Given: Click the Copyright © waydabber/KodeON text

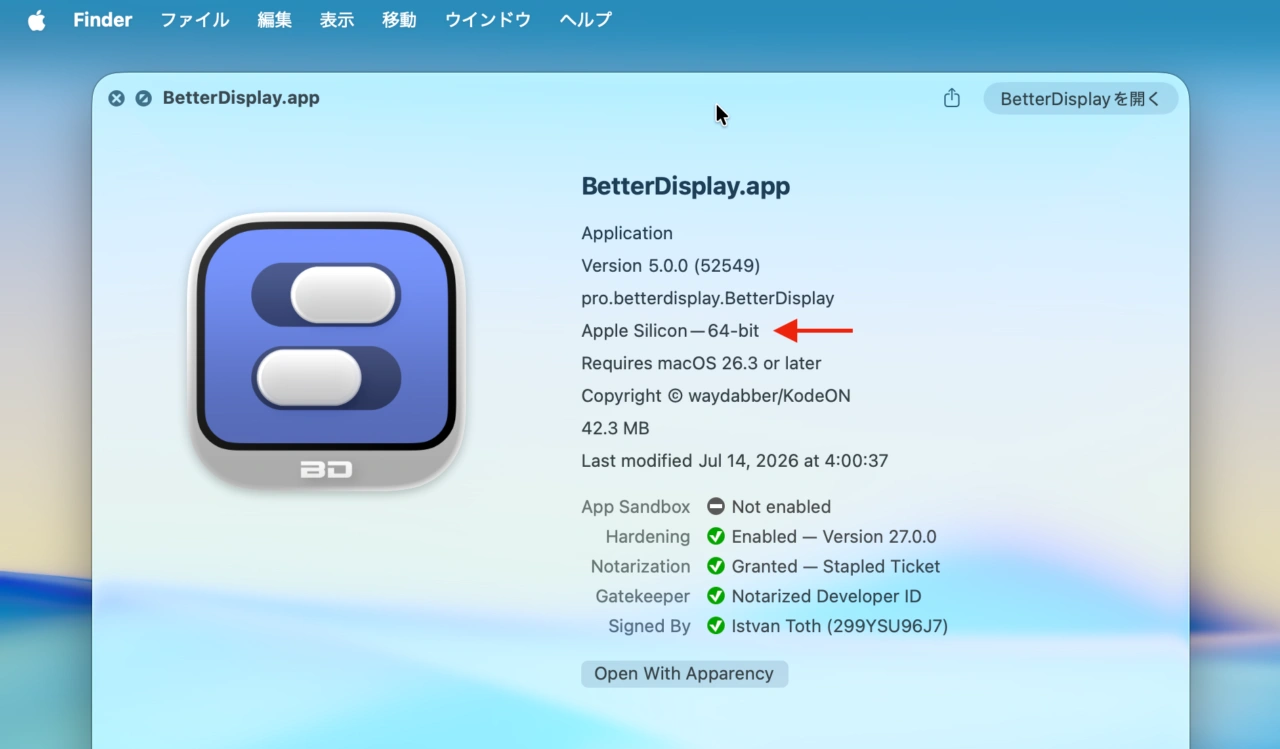Looking at the screenshot, I should coord(716,396).
